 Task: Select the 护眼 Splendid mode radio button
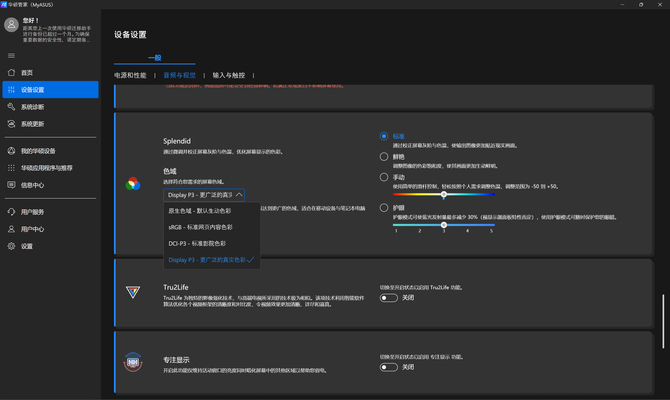[384, 208]
